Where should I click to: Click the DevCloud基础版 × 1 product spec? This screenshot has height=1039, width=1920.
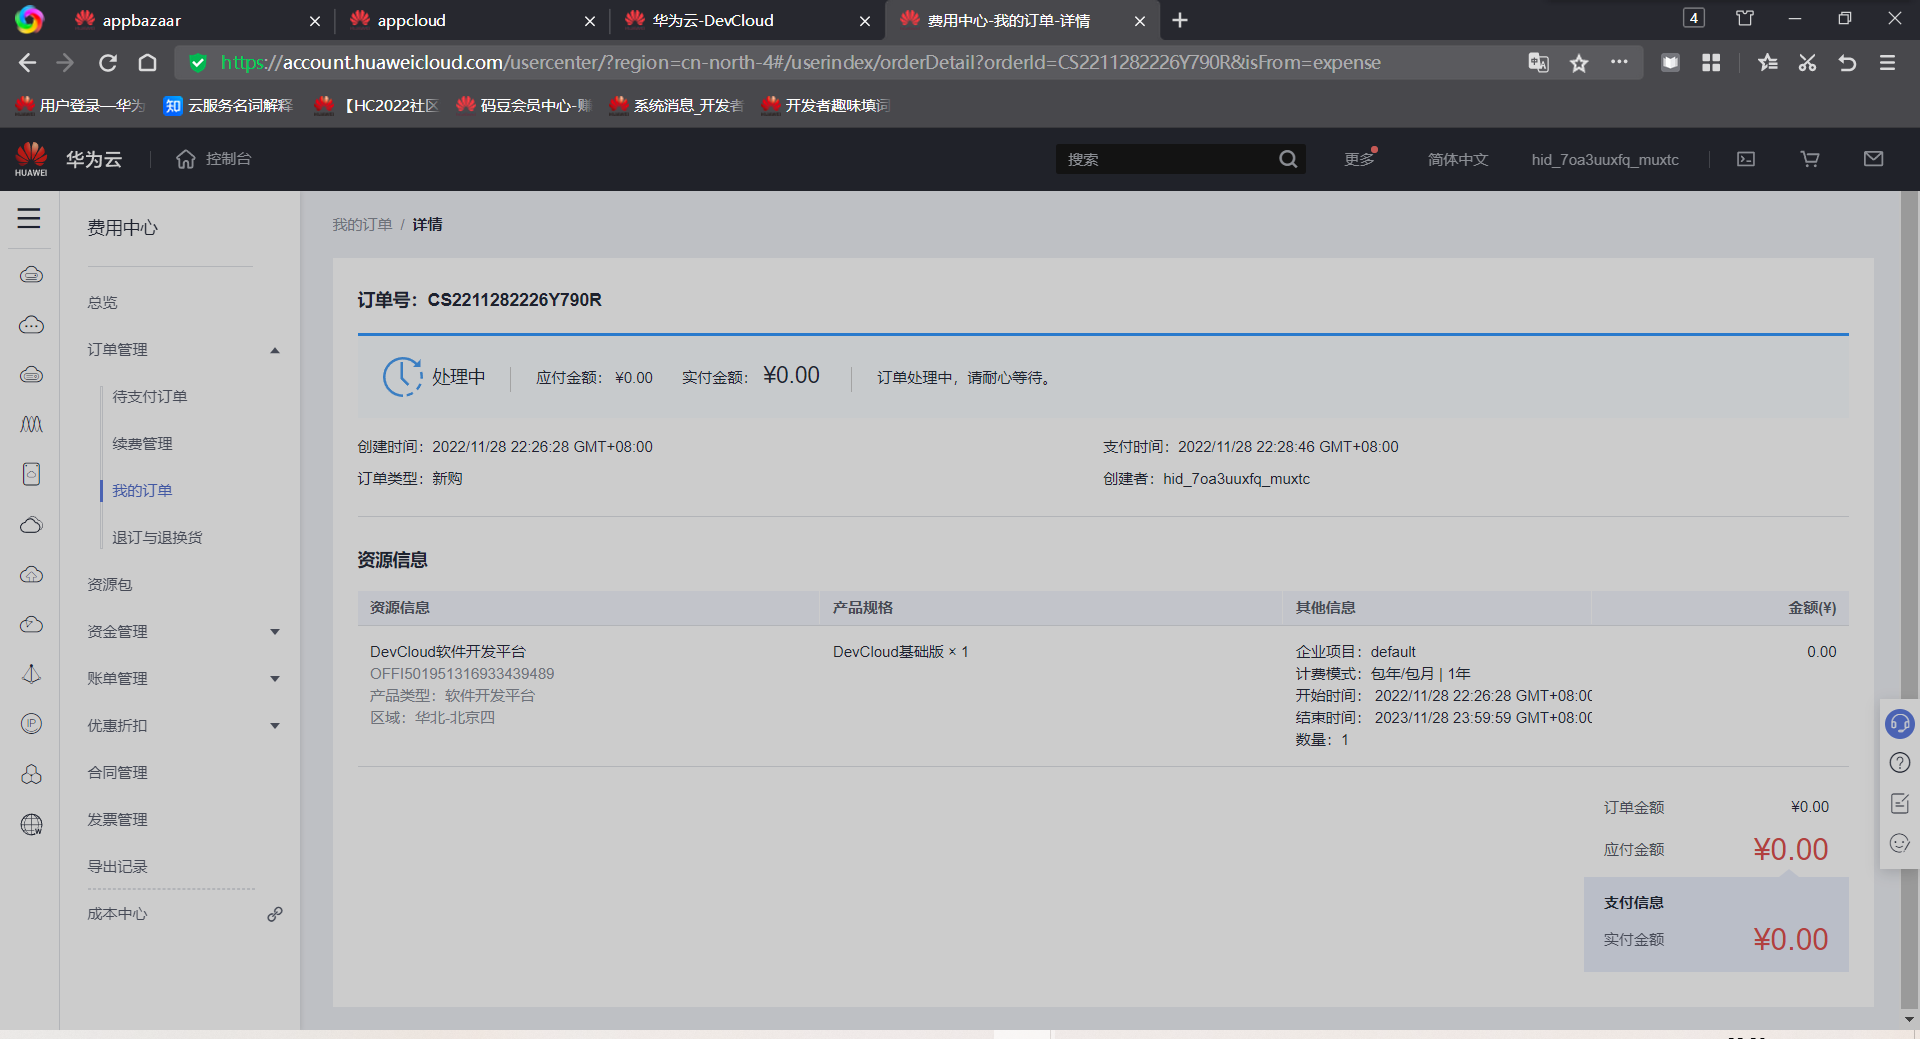coord(901,652)
